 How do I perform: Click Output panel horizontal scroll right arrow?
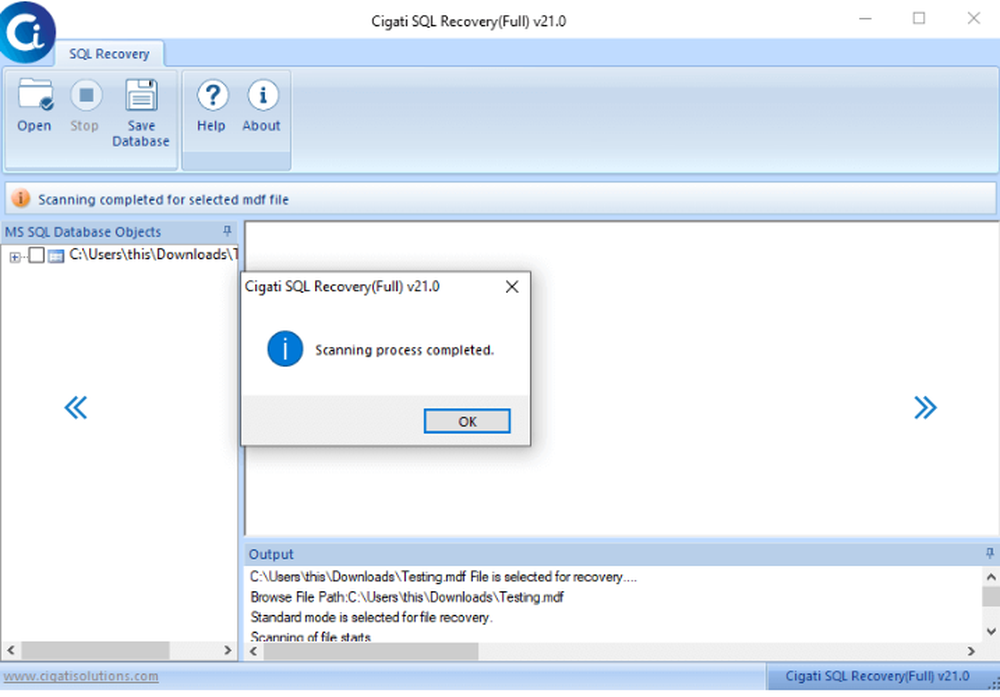click(971, 651)
